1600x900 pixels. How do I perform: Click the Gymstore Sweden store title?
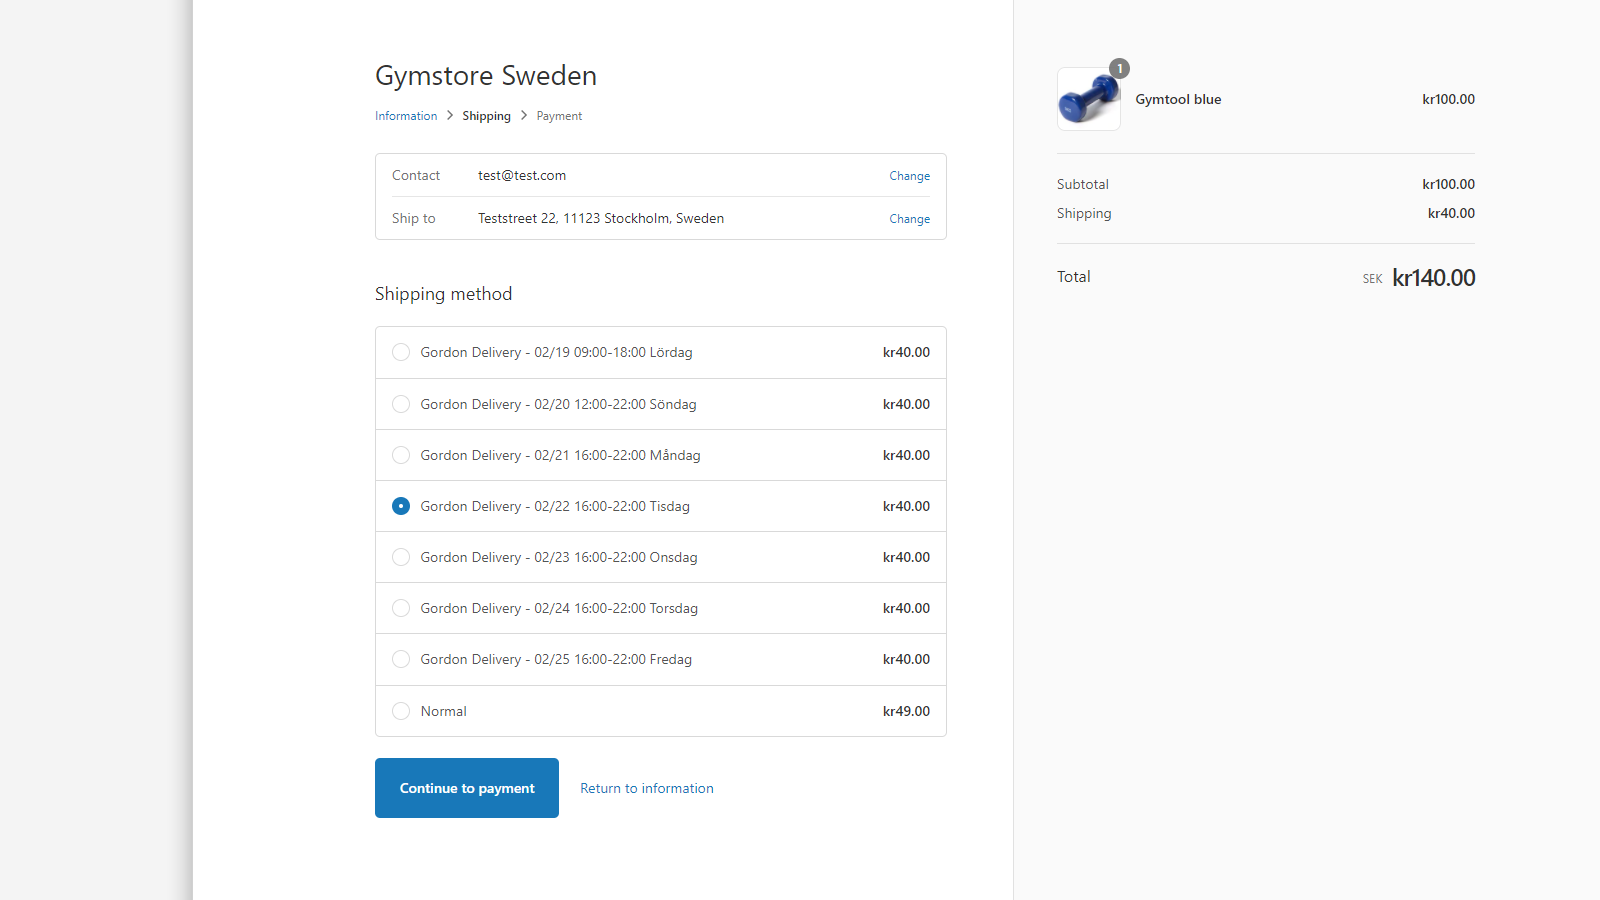point(486,76)
